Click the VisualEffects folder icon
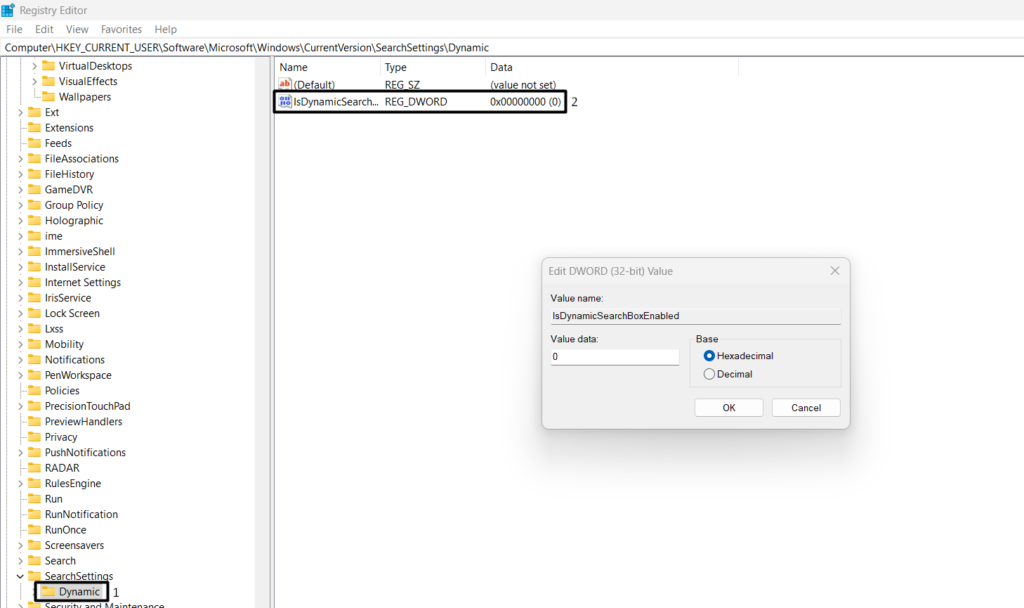The image size is (1024, 608). coord(48,81)
